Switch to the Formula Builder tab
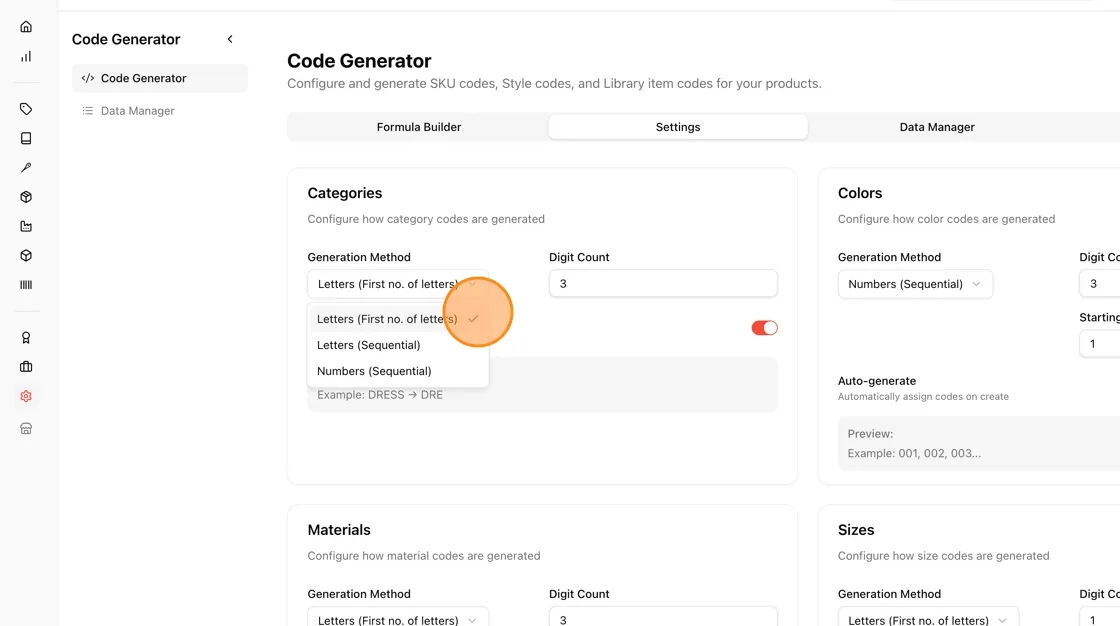 click(x=419, y=127)
